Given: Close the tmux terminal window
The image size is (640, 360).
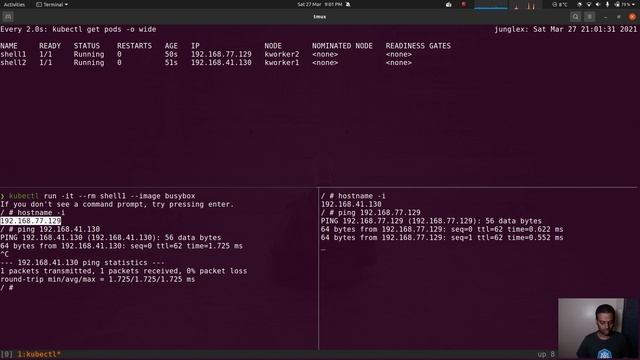Looking at the screenshot, I should tap(632, 17).
